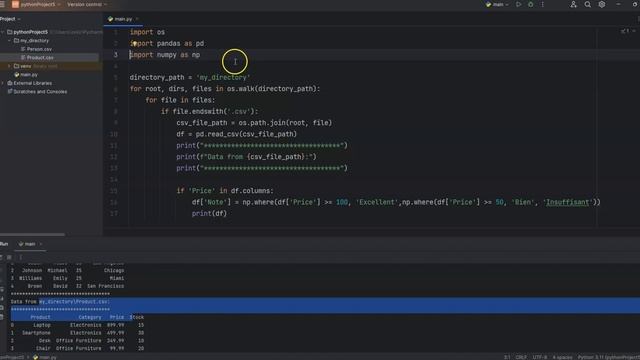Open the Project view dropdown

click(10, 19)
